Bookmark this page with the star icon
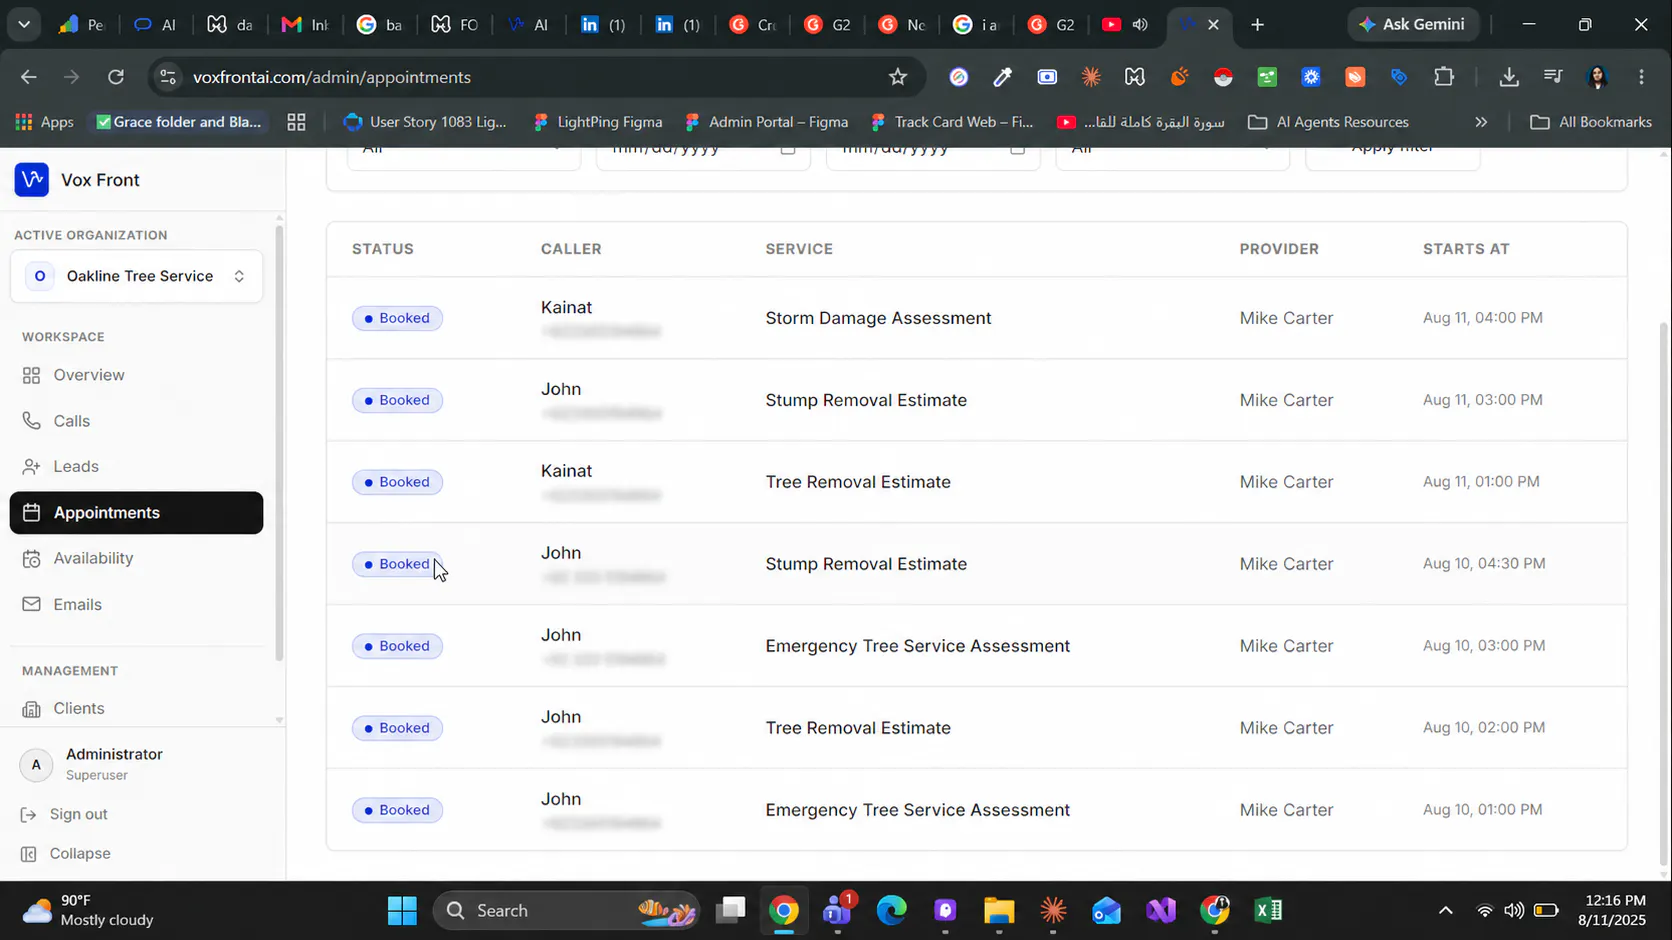This screenshot has height=940, width=1672. [x=898, y=77]
